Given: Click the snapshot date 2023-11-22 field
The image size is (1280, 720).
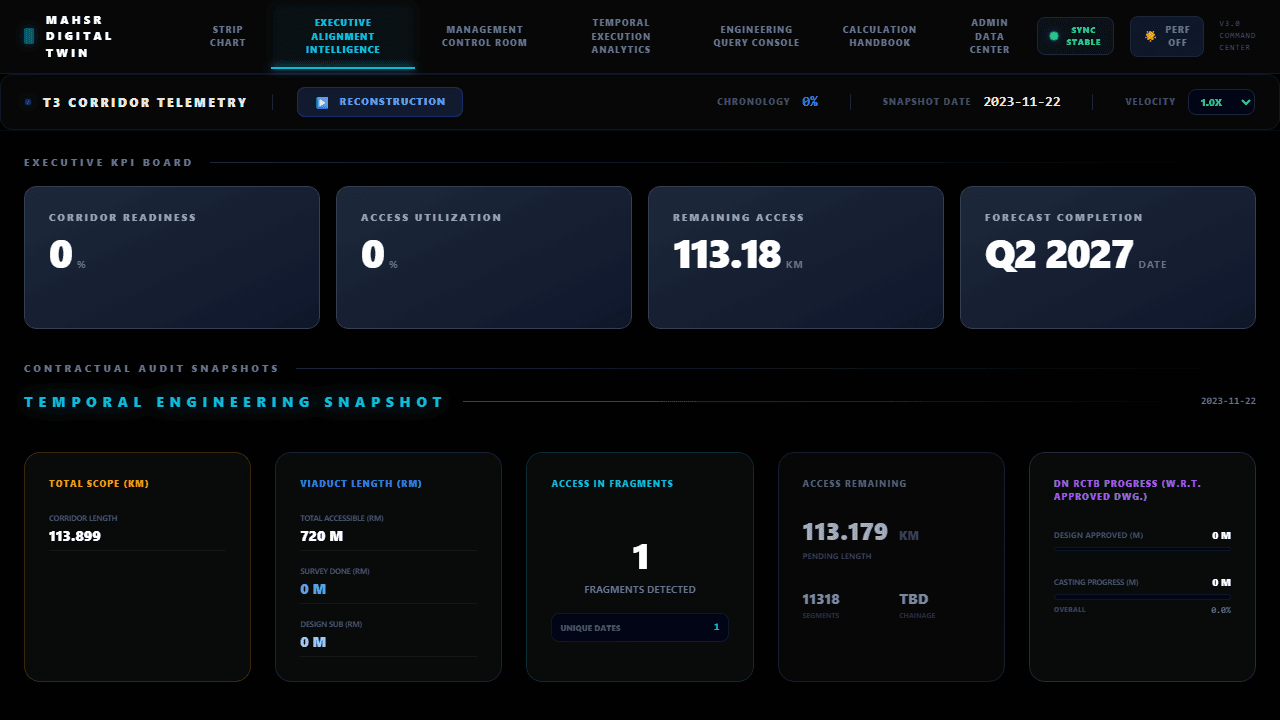Looking at the screenshot, I should [1022, 102].
